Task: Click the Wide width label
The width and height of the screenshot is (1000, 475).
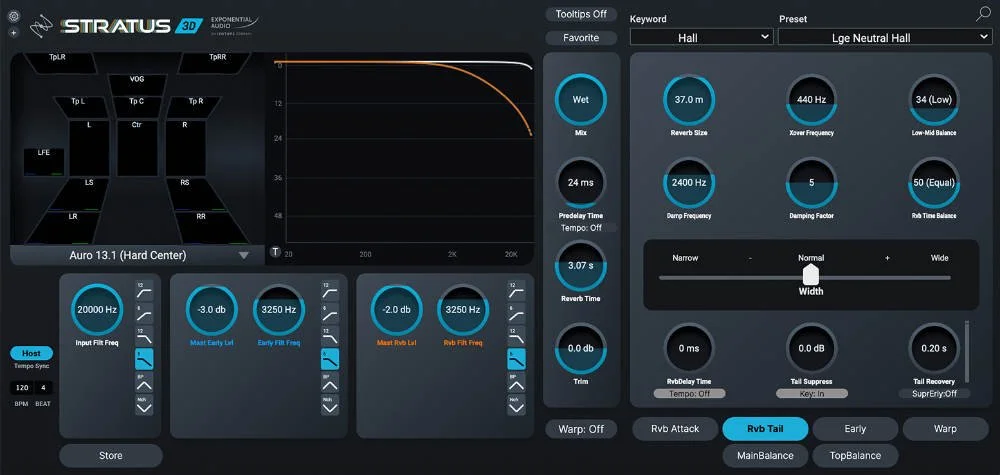Action: (939, 258)
